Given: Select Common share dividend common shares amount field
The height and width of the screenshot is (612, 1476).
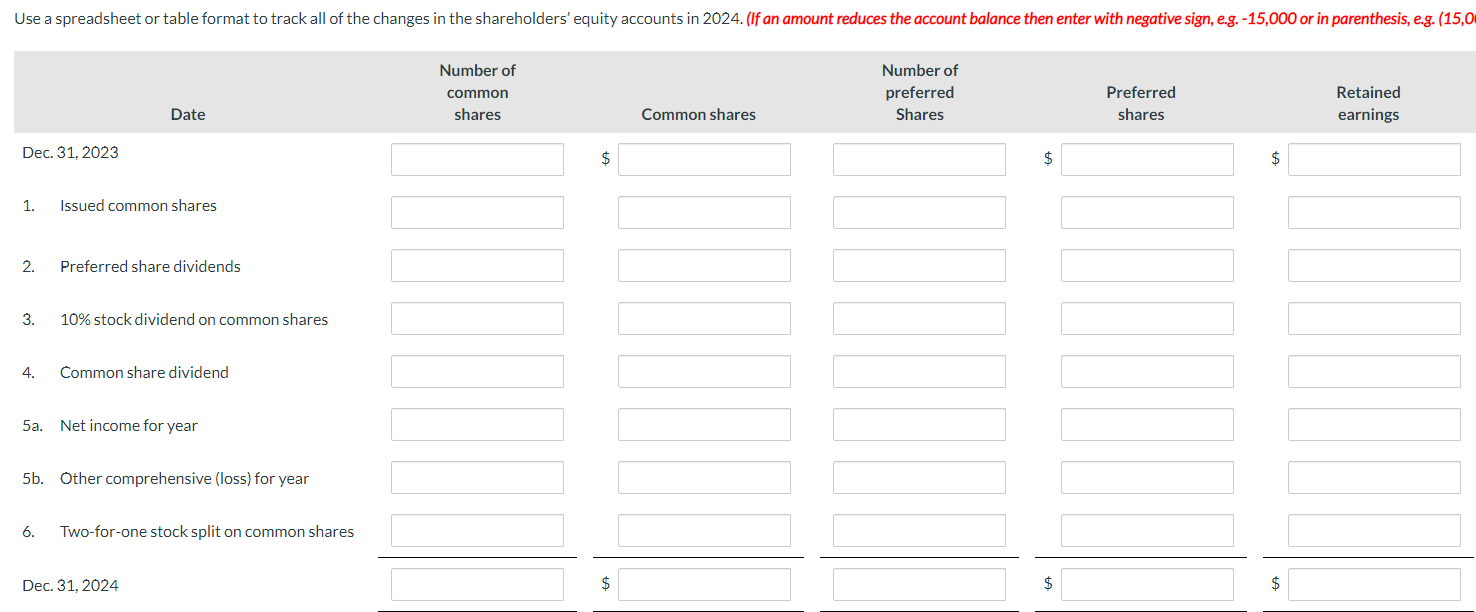Looking at the screenshot, I should click(x=704, y=371).
